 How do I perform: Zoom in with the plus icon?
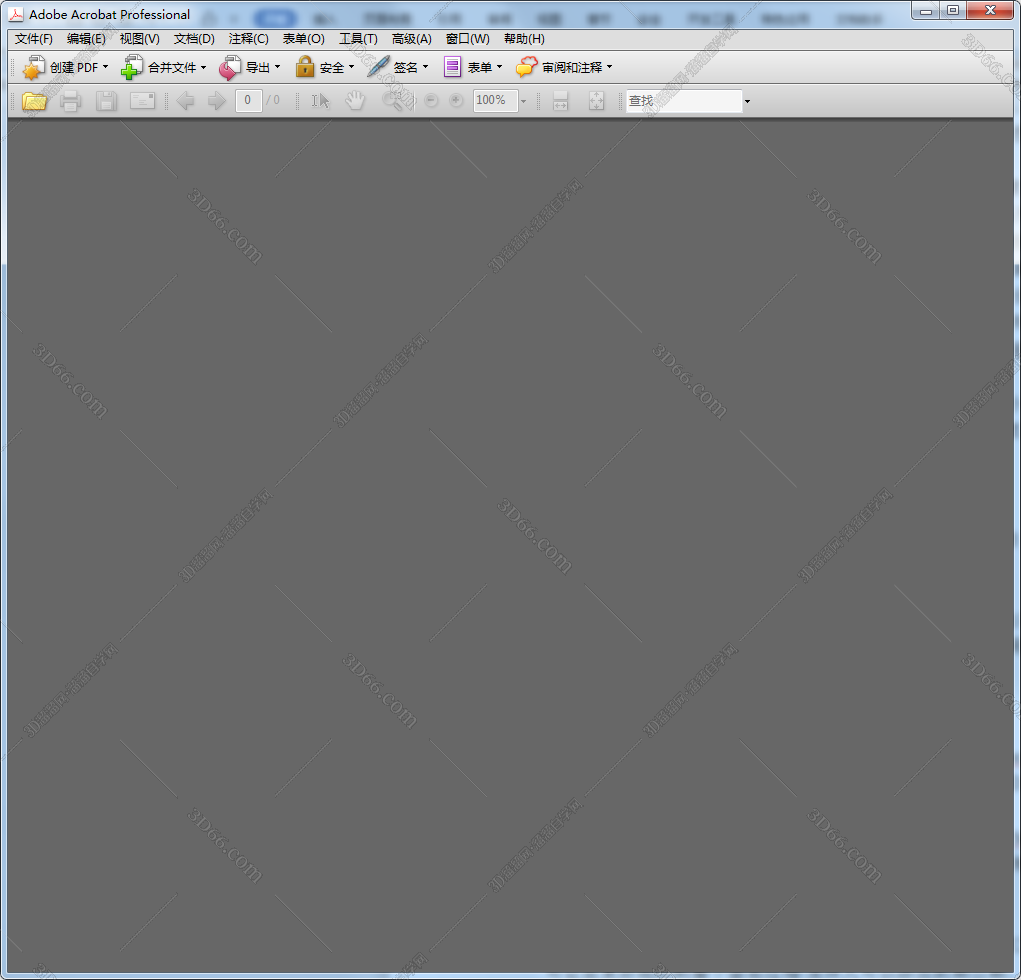pos(456,100)
